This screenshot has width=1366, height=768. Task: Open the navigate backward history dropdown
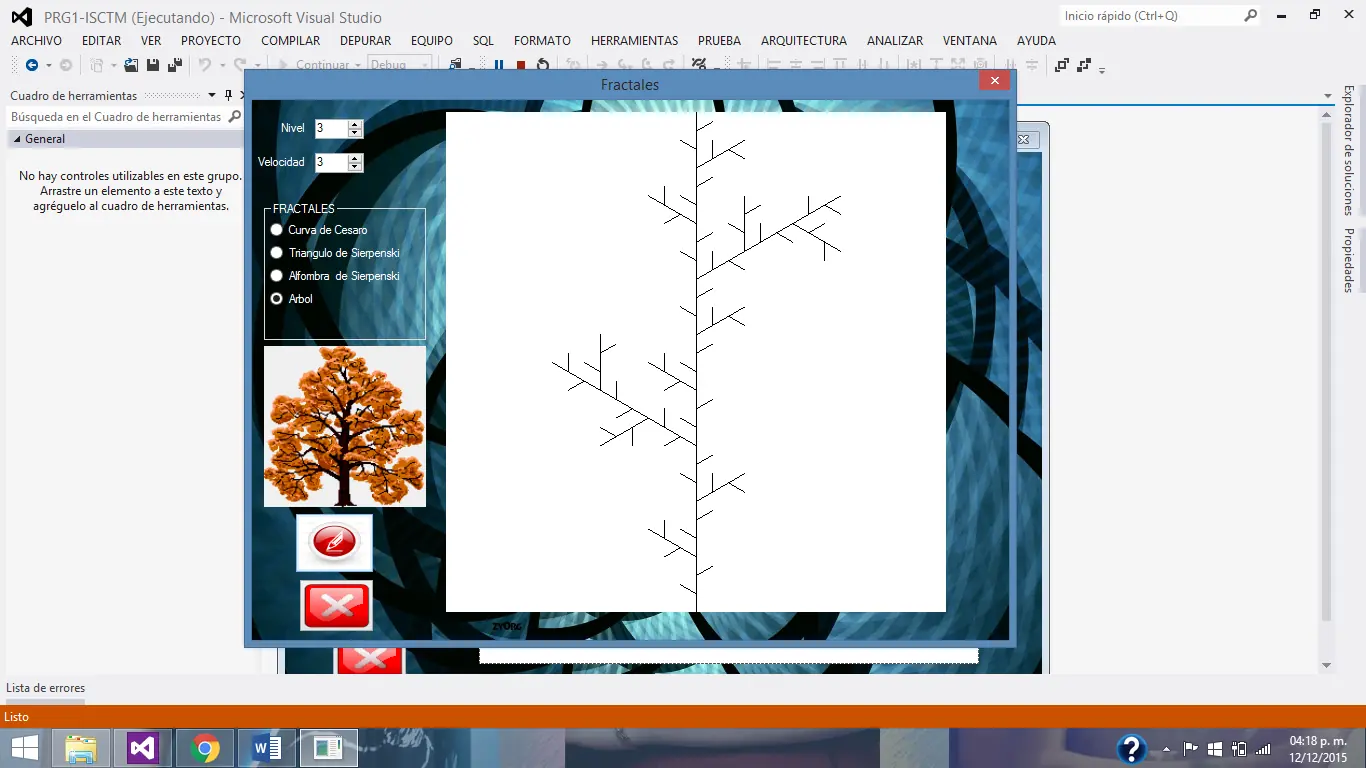[x=48, y=66]
